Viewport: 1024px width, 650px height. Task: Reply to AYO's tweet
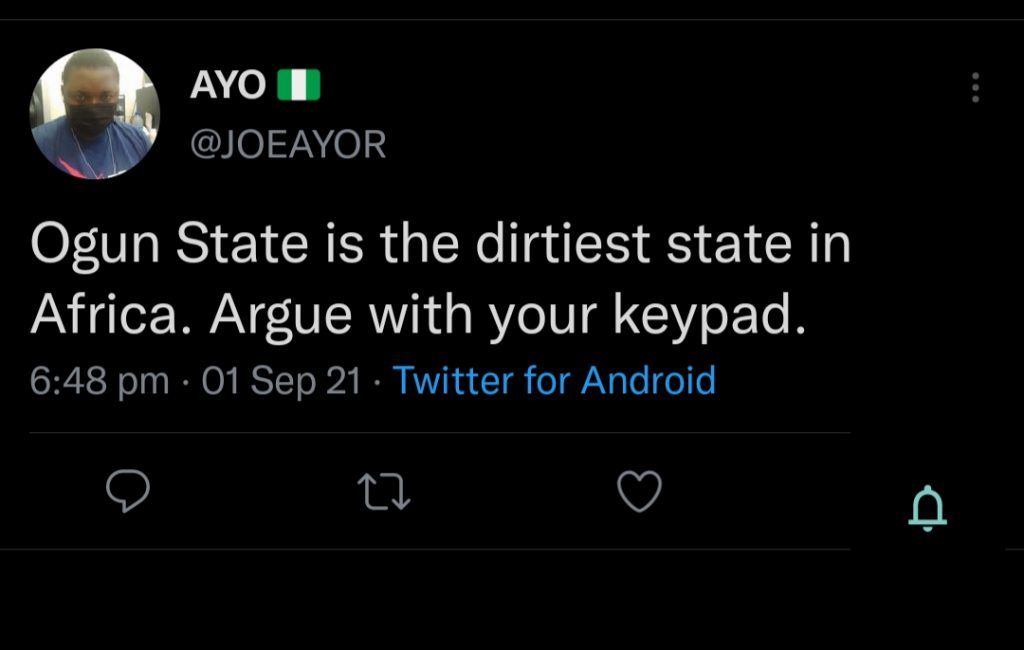tap(128, 490)
